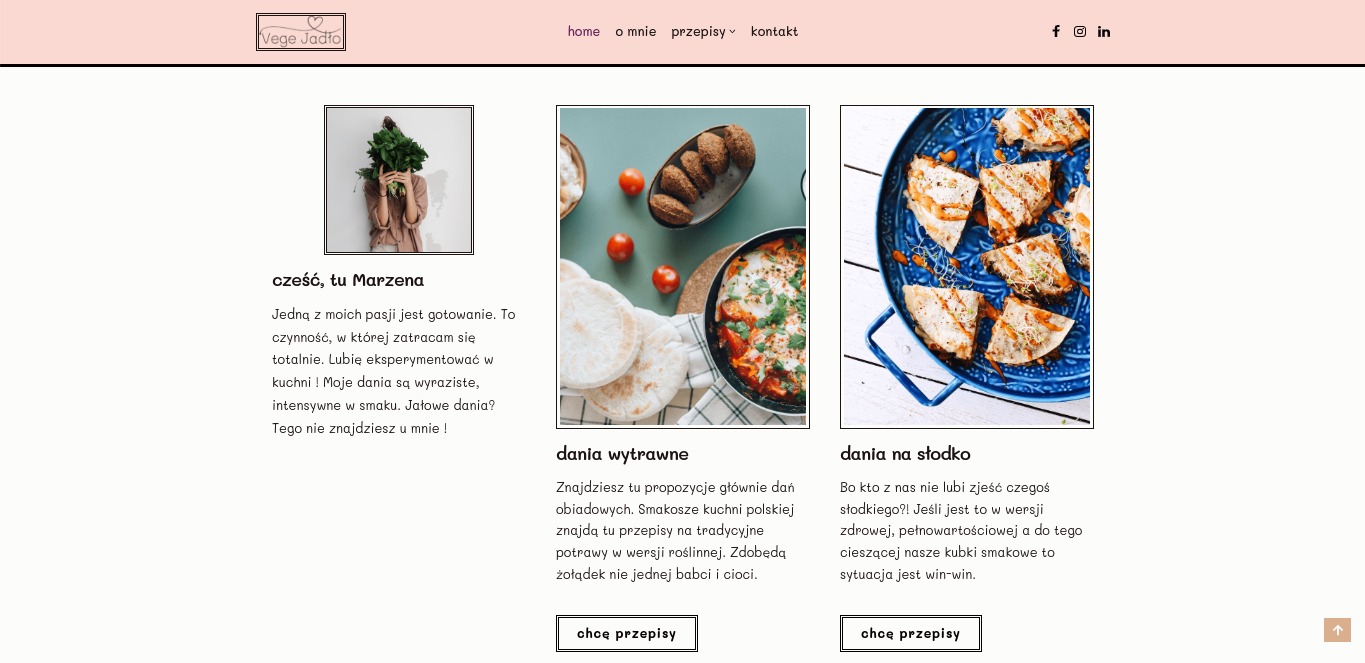Click the shakshuka and falafel photo
The height and width of the screenshot is (663, 1365).
683,267
